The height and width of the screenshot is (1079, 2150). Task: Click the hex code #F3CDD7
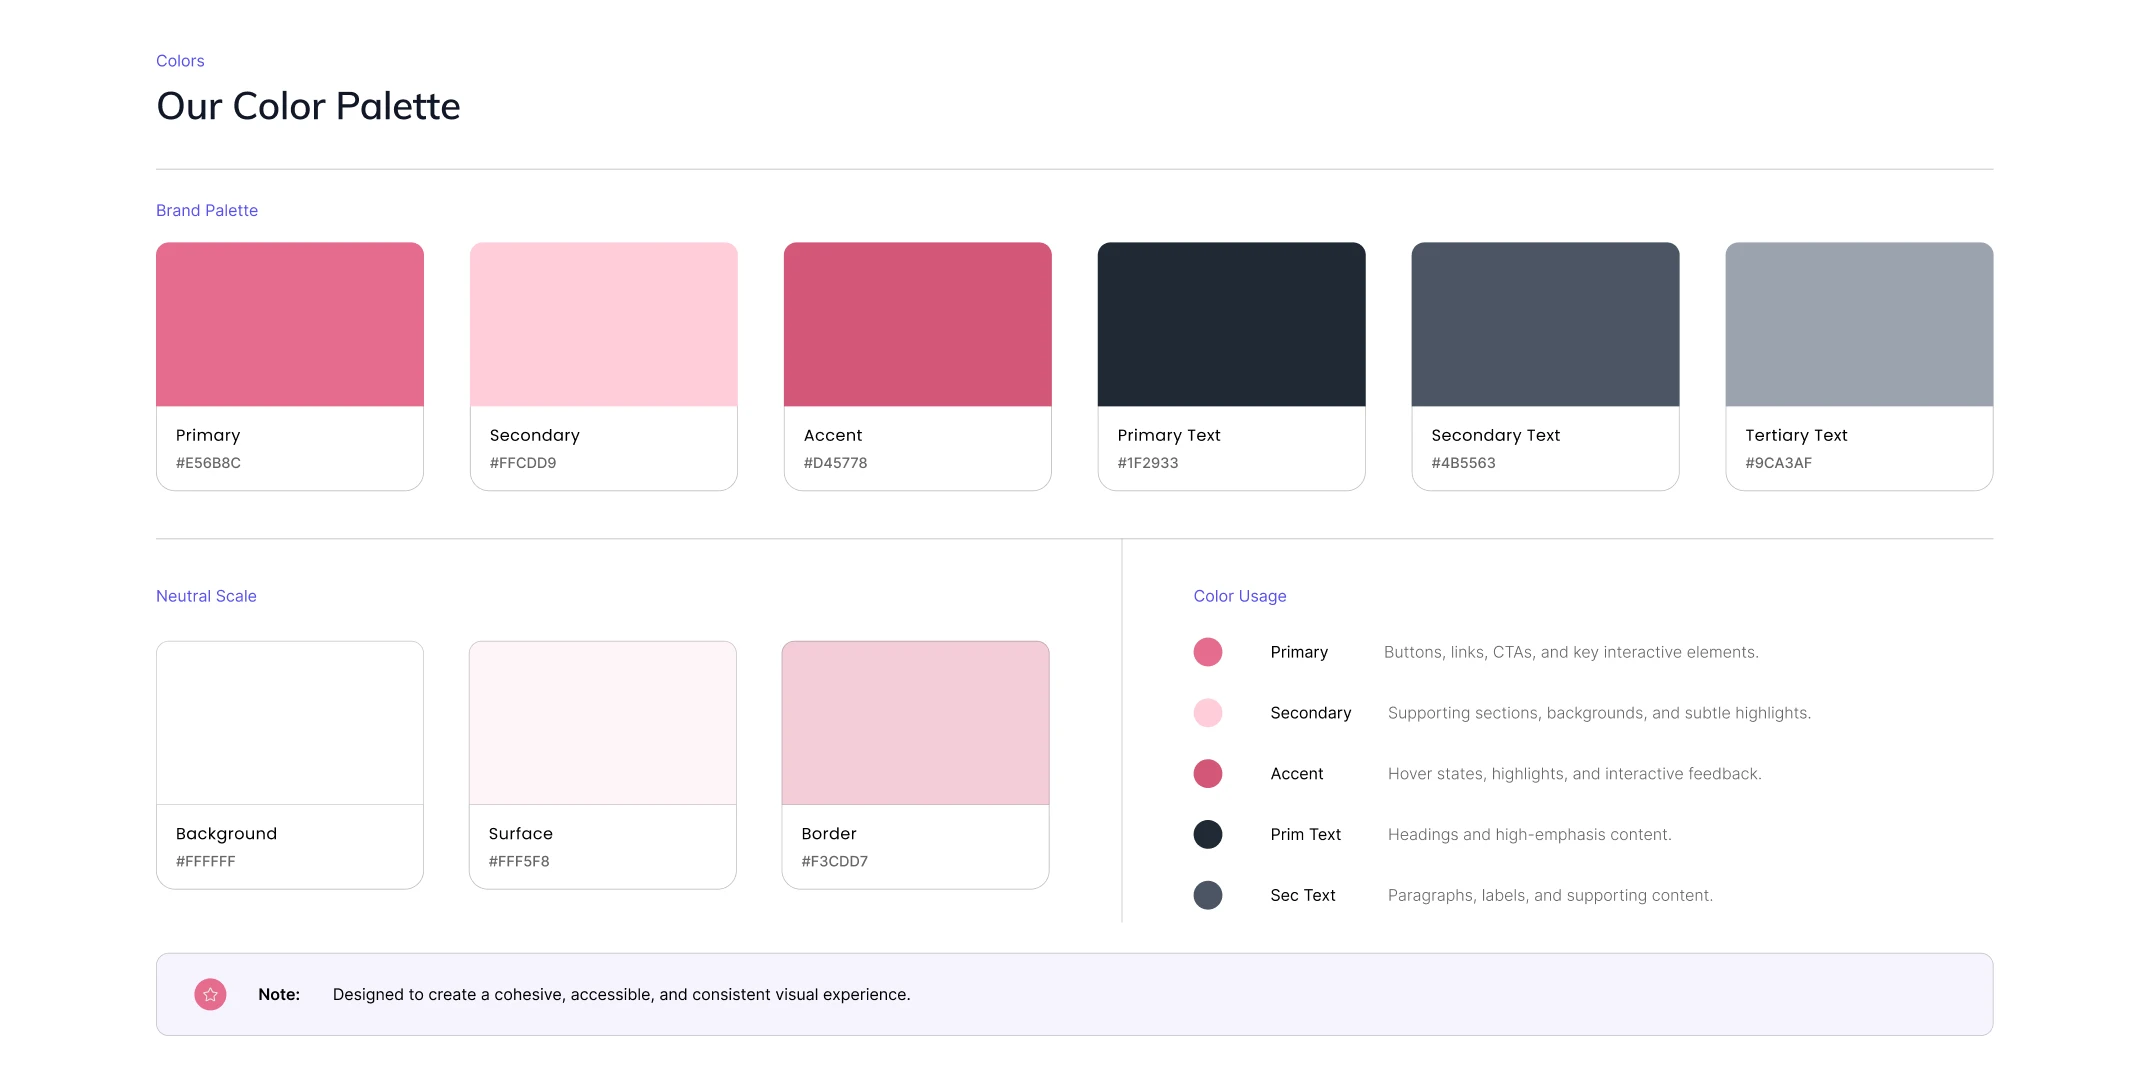[x=835, y=861]
